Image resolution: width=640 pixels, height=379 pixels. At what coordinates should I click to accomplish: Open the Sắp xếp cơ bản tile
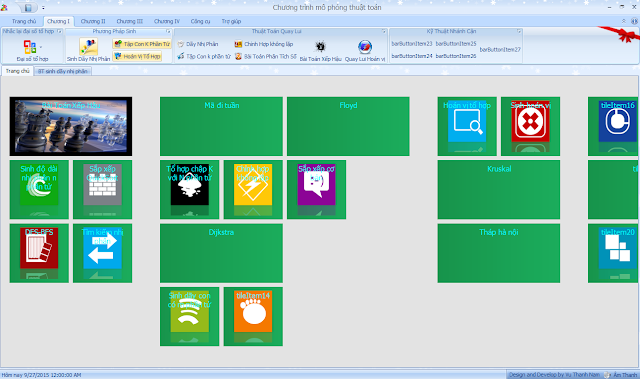[316, 190]
